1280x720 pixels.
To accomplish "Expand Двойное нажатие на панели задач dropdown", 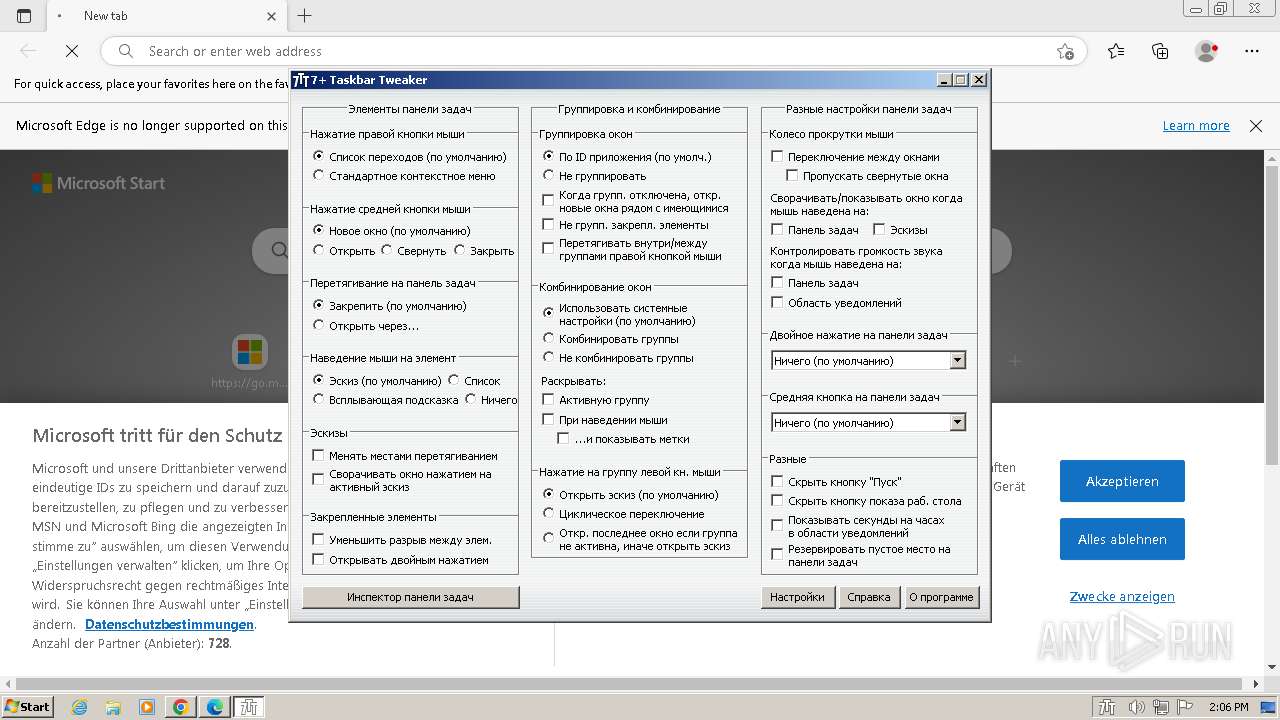I will point(957,361).
